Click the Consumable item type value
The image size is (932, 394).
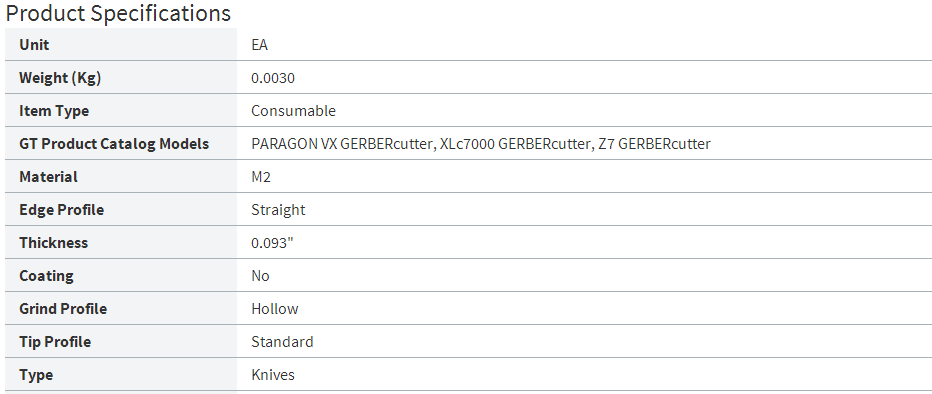coord(293,111)
